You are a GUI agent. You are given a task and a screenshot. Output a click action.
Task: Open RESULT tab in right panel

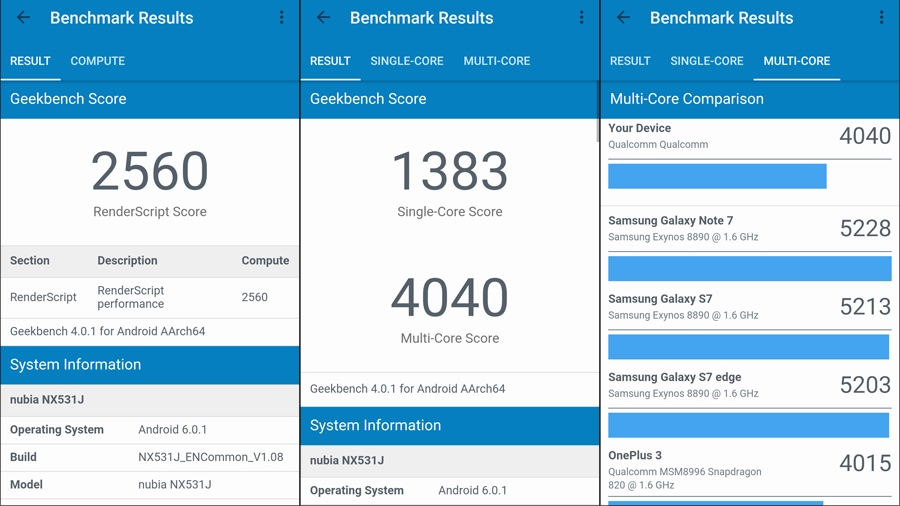point(630,61)
